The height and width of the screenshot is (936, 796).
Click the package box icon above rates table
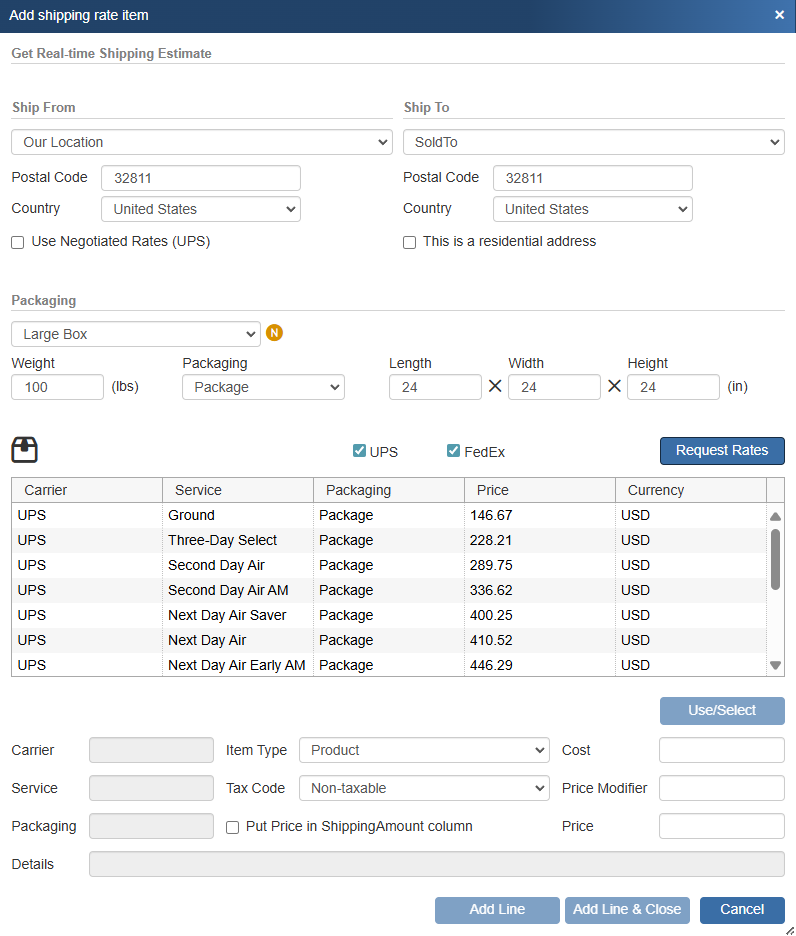pyautogui.click(x=25, y=450)
